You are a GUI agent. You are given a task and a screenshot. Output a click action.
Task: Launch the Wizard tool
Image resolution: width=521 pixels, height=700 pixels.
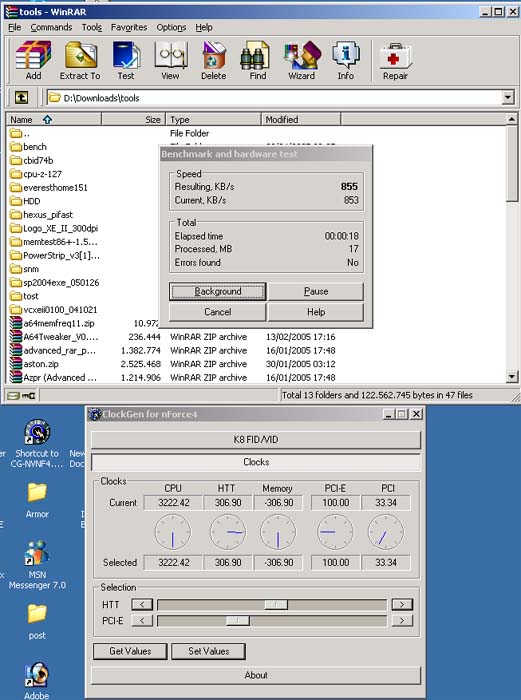tap(302, 60)
